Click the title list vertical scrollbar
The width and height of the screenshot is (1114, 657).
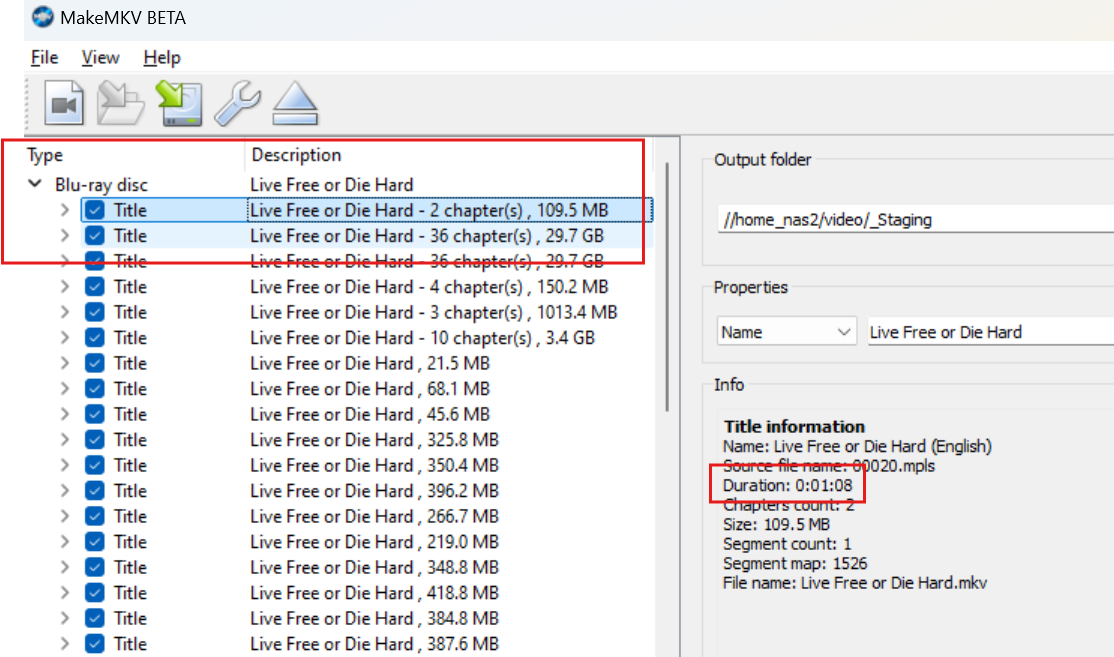pos(667,287)
